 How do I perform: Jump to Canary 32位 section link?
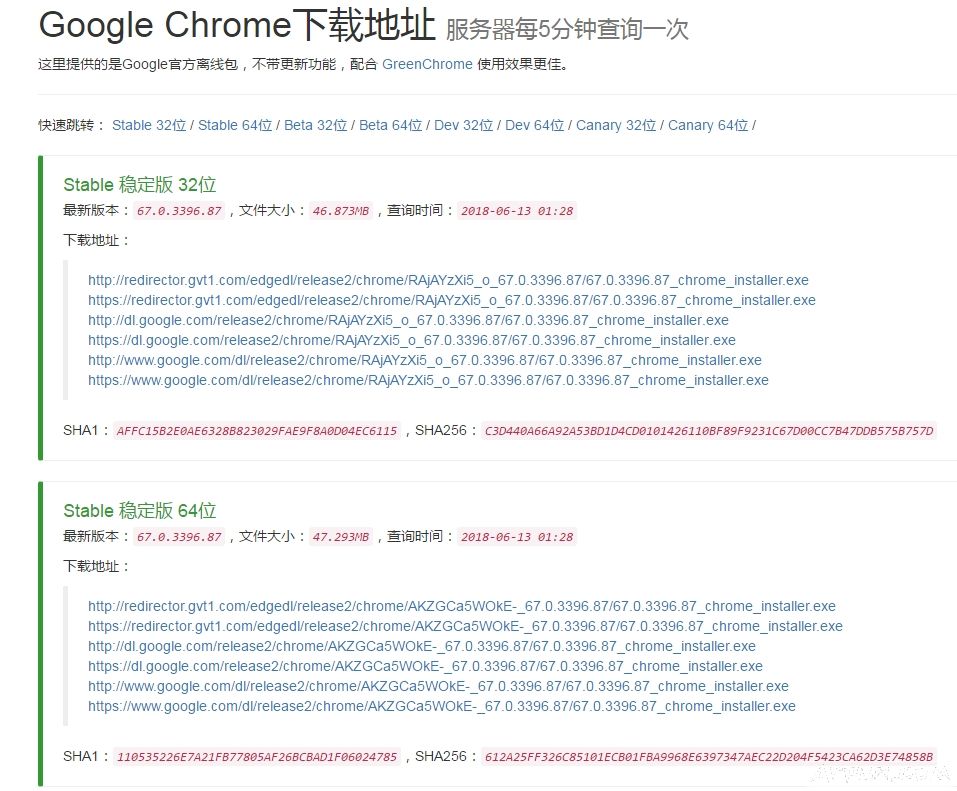click(x=615, y=125)
